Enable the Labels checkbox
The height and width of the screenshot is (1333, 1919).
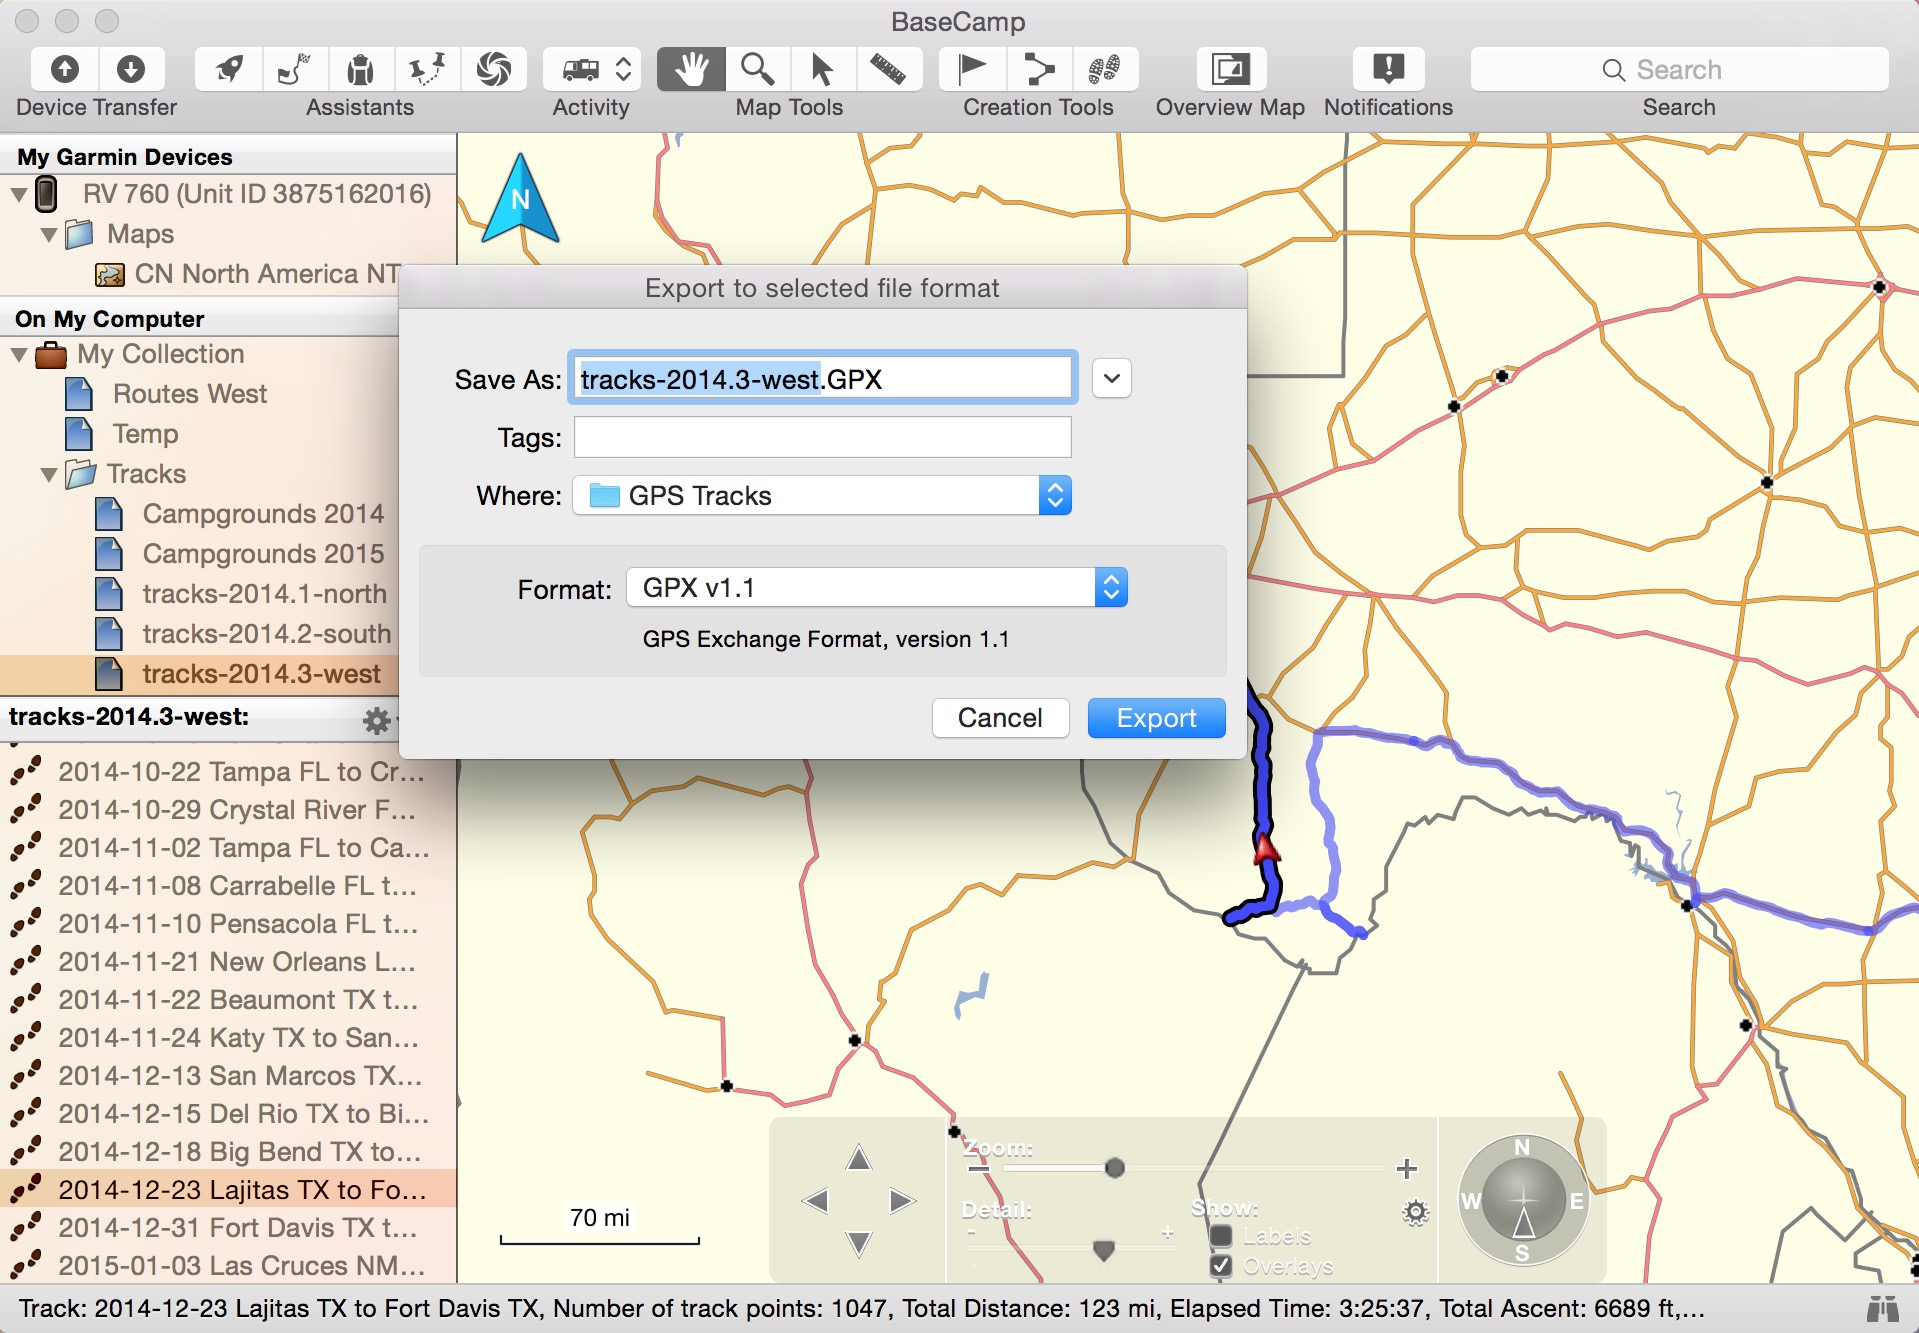(1221, 1235)
